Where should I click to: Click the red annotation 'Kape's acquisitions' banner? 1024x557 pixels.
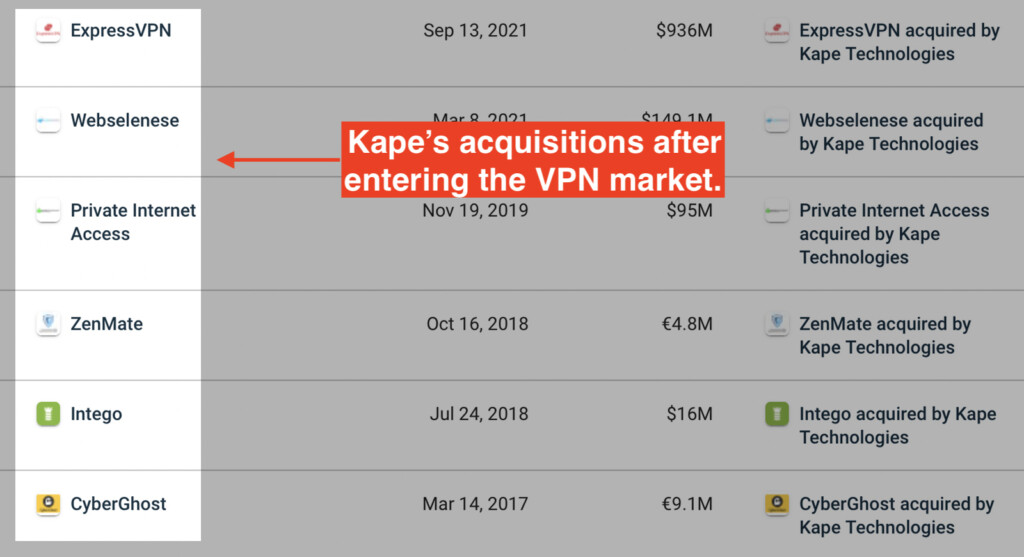[x=533, y=159]
